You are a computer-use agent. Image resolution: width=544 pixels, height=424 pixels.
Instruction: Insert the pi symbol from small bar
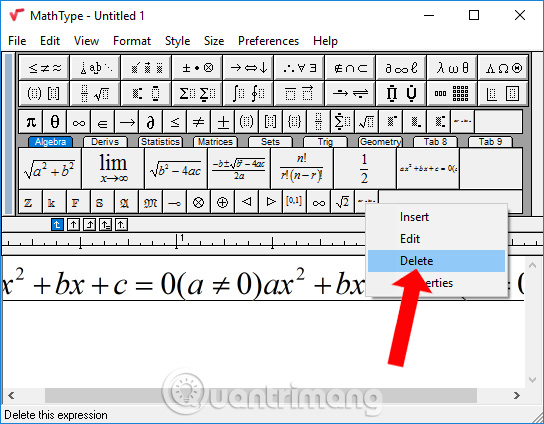pyautogui.click(x=31, y=122)
